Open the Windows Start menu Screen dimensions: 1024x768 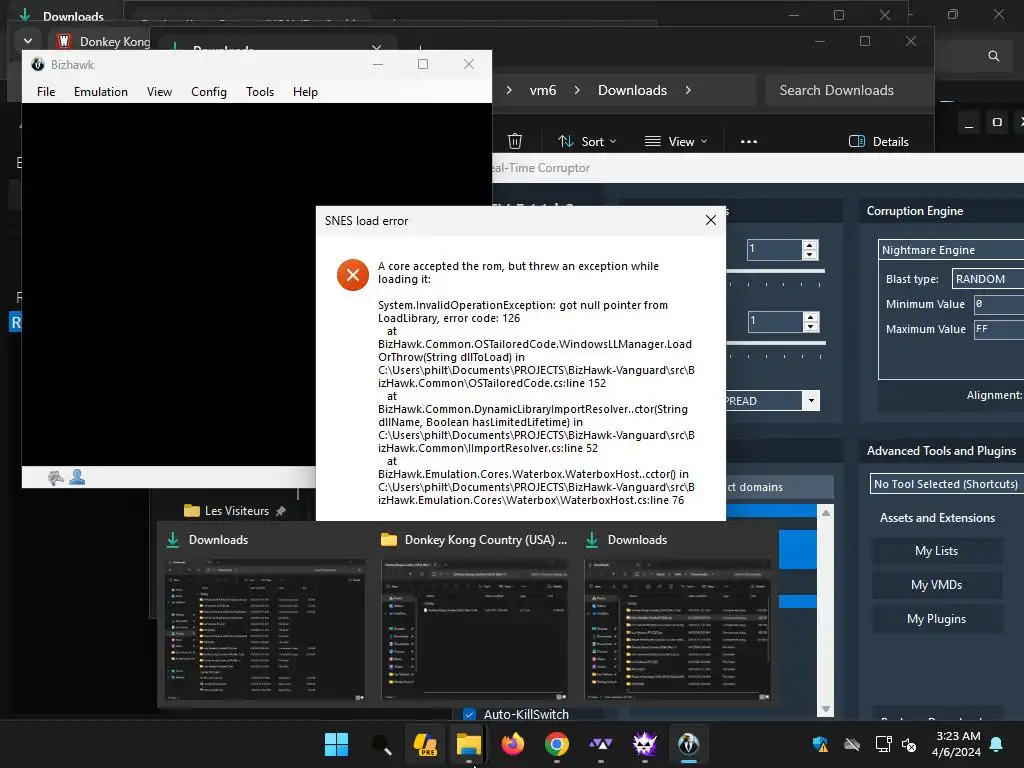tap(336, 744)
